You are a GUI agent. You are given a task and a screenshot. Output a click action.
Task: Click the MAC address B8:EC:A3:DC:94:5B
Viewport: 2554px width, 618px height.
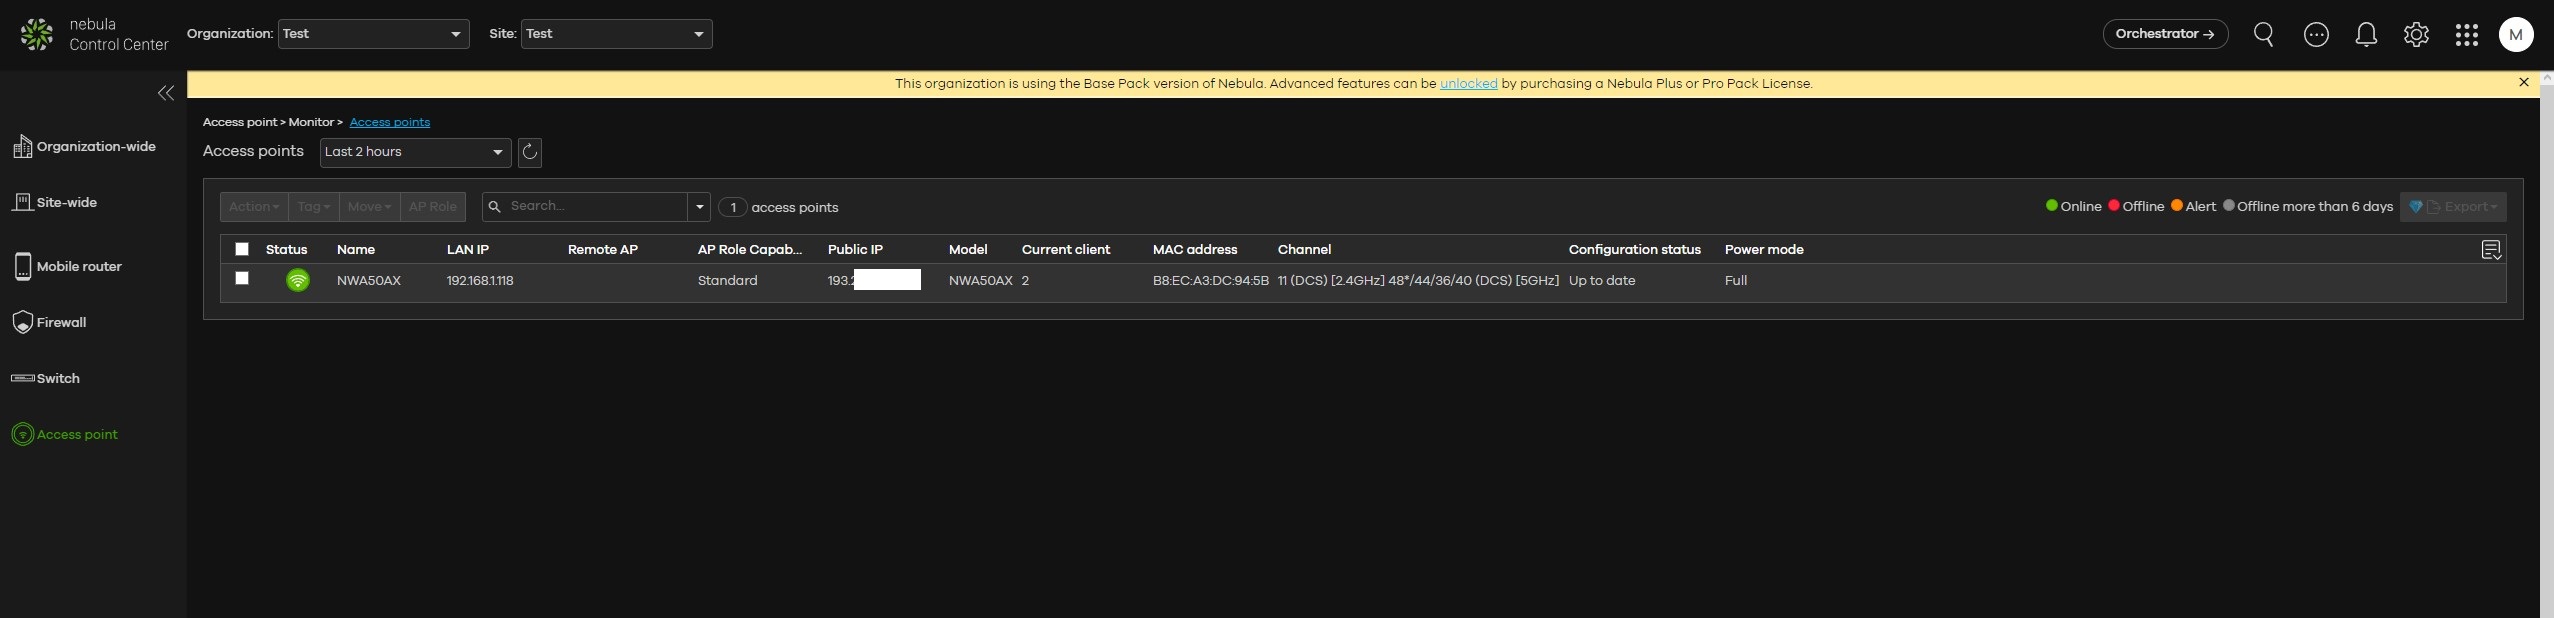[x=1211, y=281]
